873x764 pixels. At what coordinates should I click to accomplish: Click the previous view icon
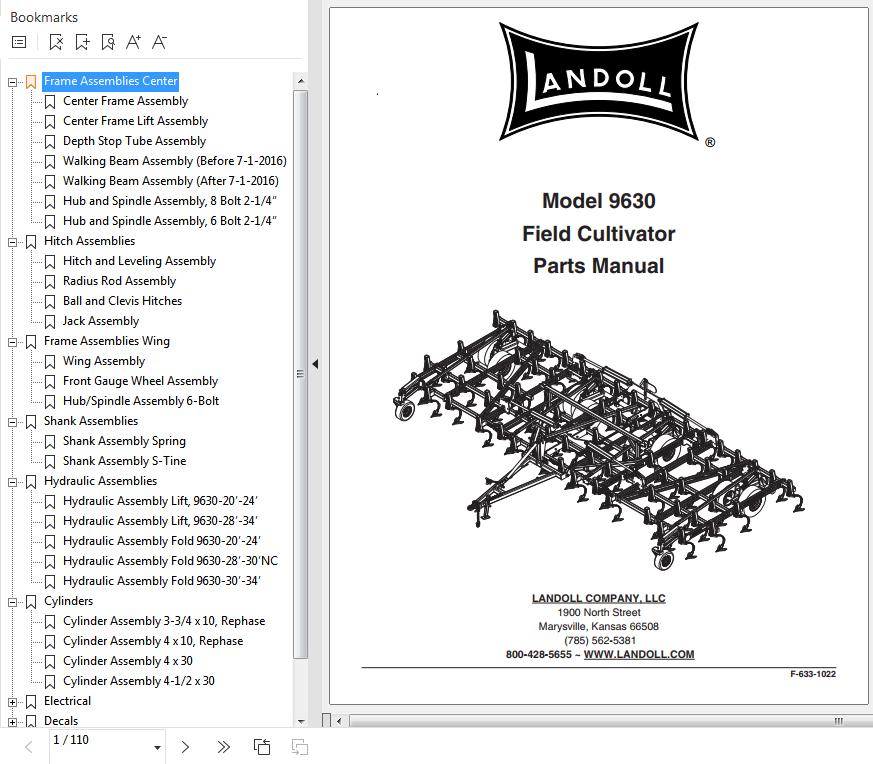click(262, 747)
